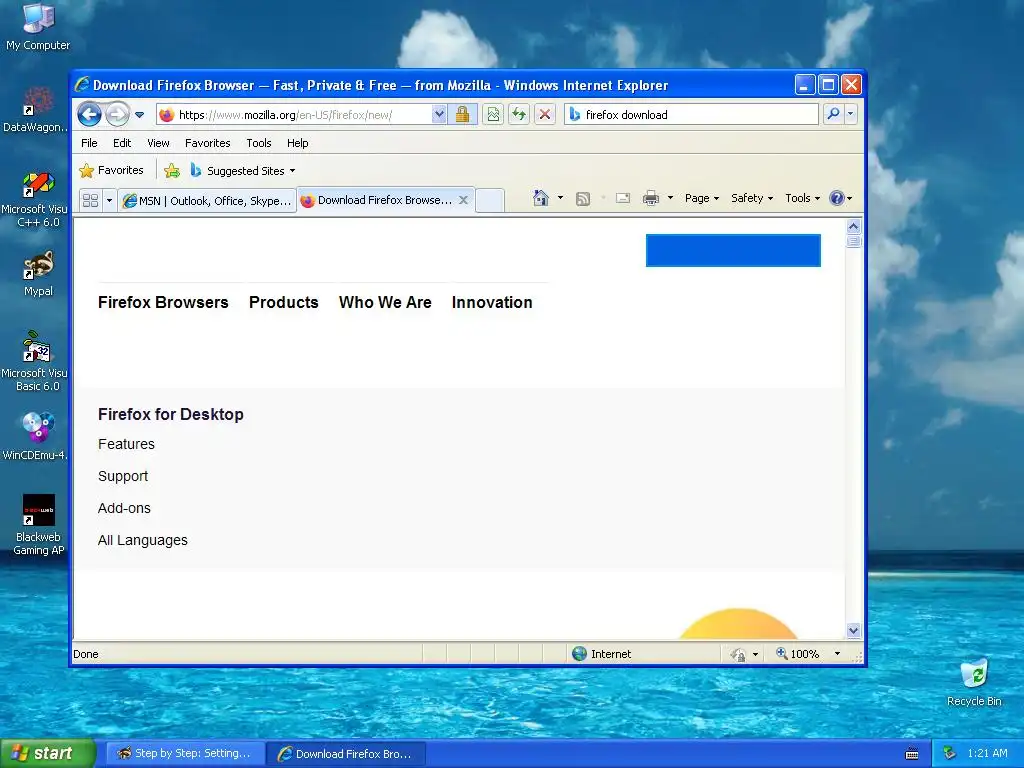Click the 100% zoom level button
1024x768 pixels.
(x=797, y=654)
